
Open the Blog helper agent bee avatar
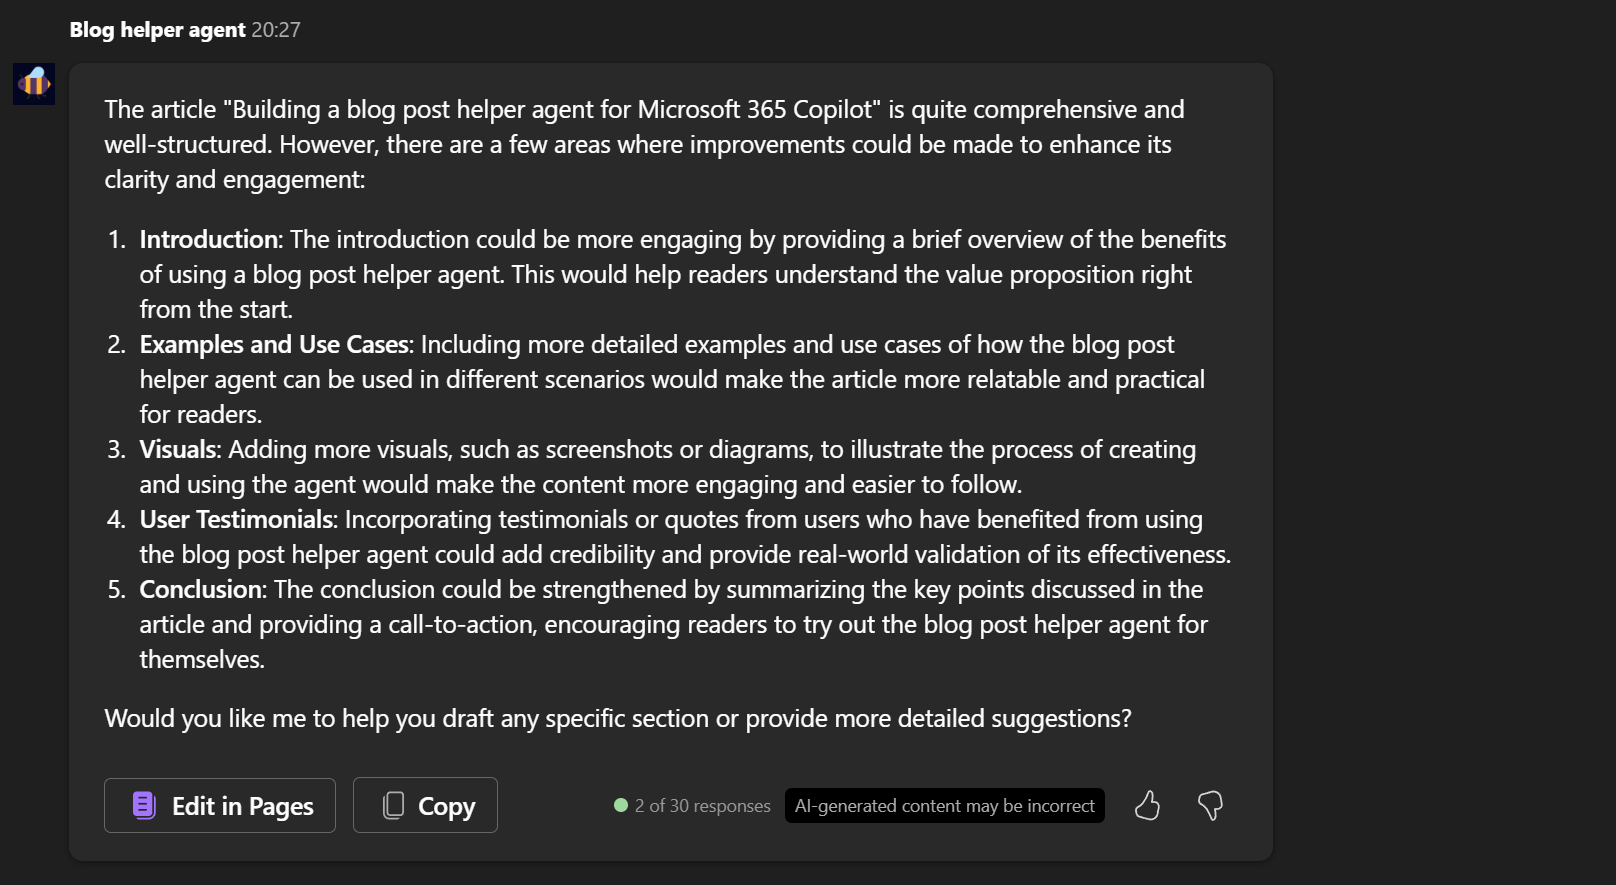pyautogui.click(x=33, y=83)
